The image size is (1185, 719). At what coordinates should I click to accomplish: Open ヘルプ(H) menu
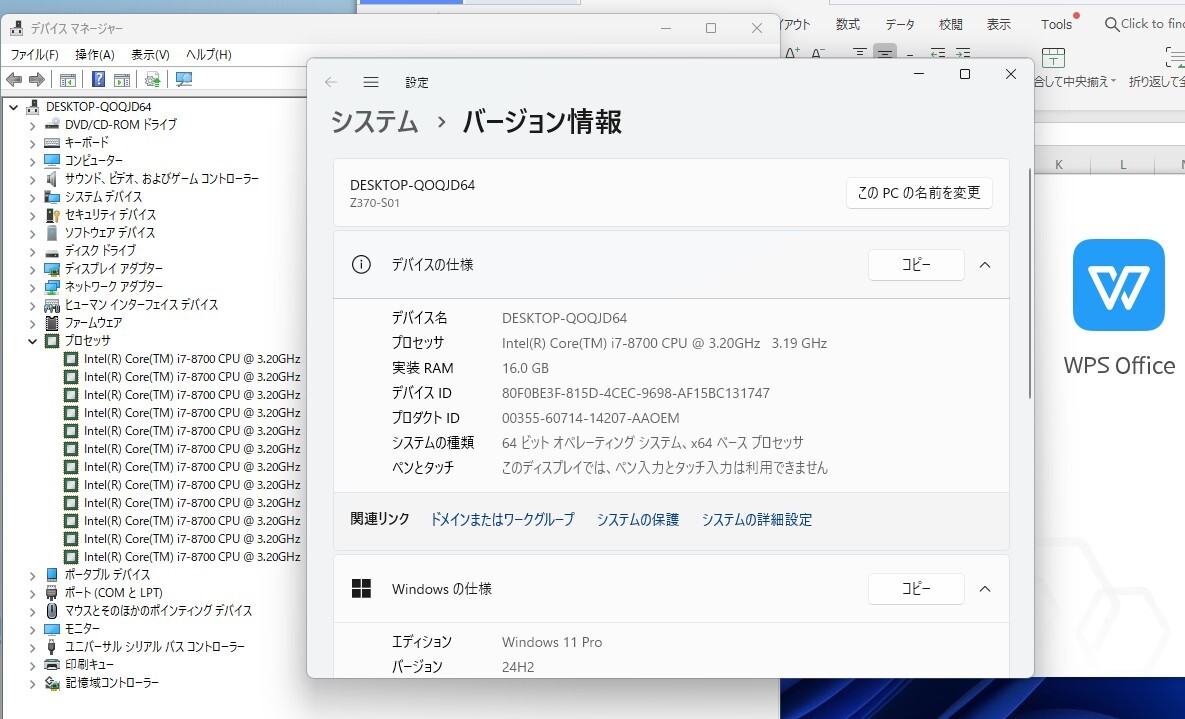[x=209, y=54]
